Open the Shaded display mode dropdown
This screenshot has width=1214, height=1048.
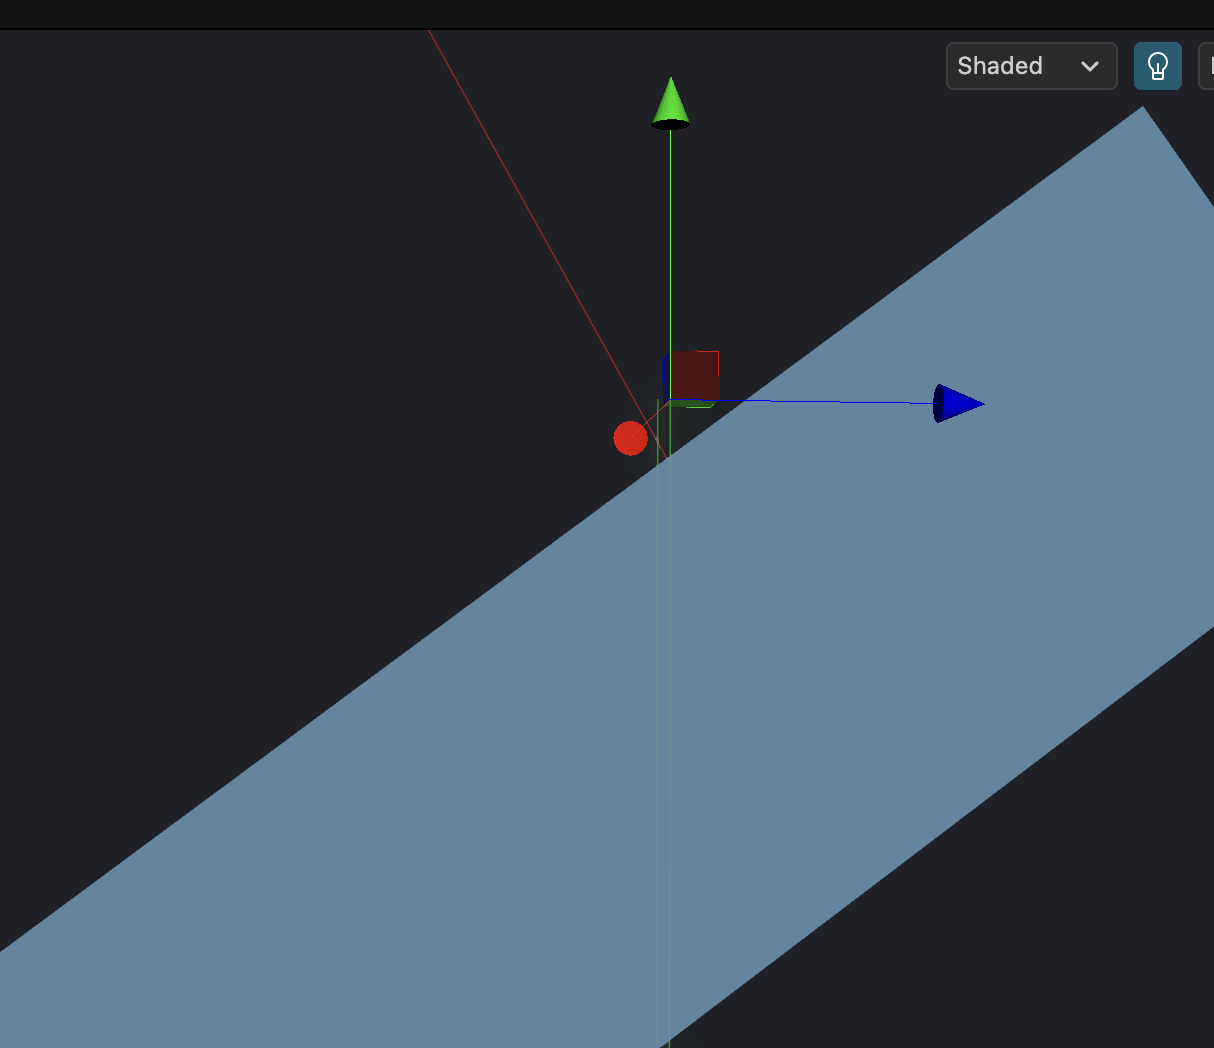1031,66
